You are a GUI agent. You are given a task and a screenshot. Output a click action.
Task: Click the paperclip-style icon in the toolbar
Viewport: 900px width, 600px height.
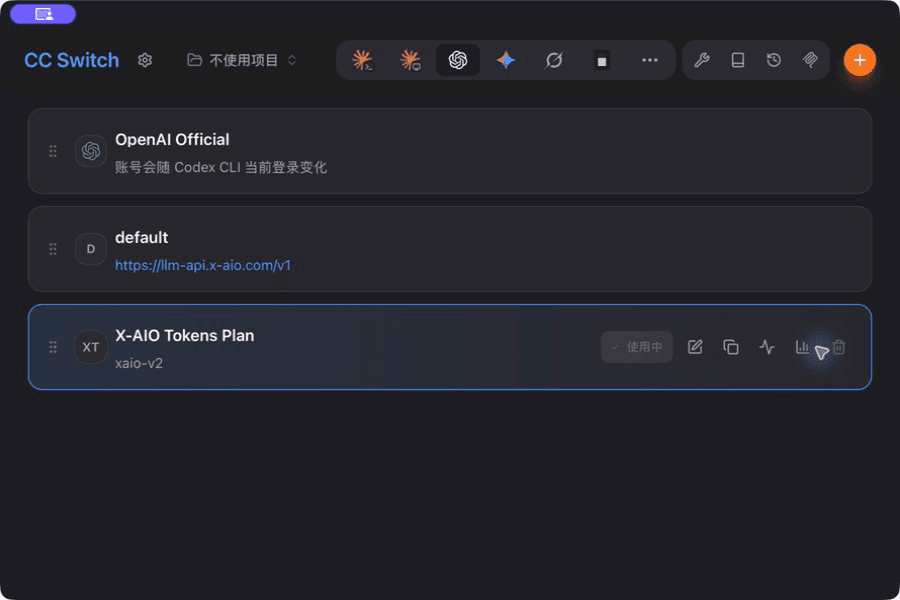810,60
